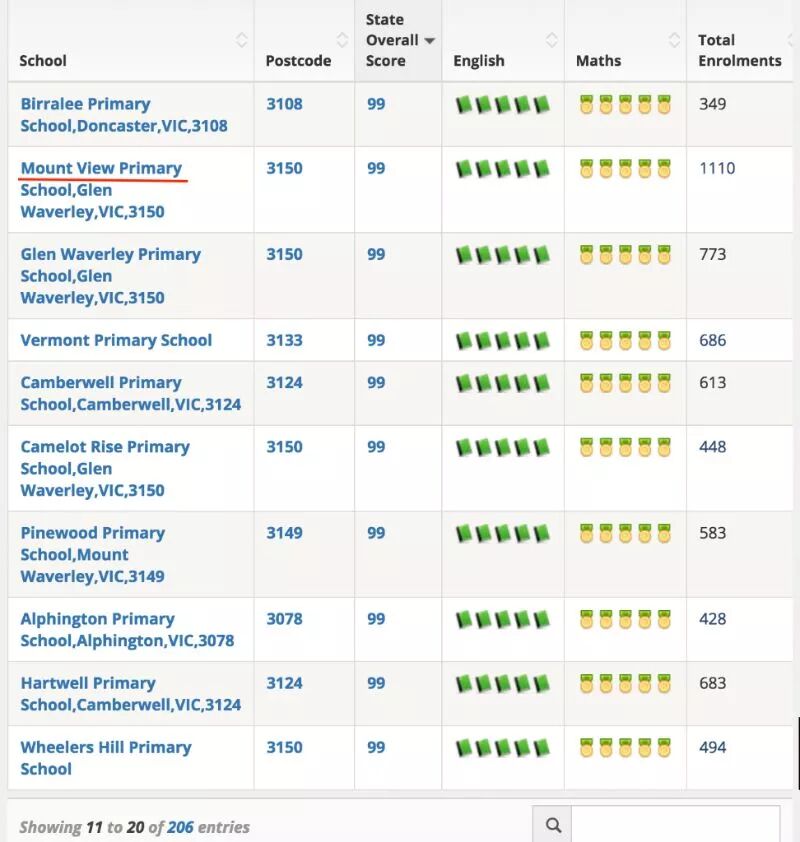Screen dimensions: 800x842
Task: Open Hartwell Primary School link
Action: click(130, 694)
